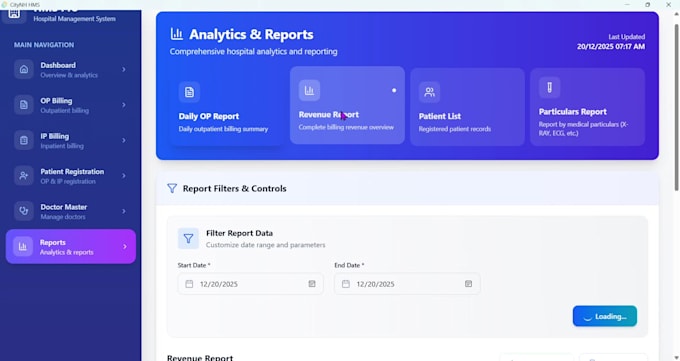Minimize the CityNH HMS window
This screenshot has height=361, width=680.
[627, 4]
